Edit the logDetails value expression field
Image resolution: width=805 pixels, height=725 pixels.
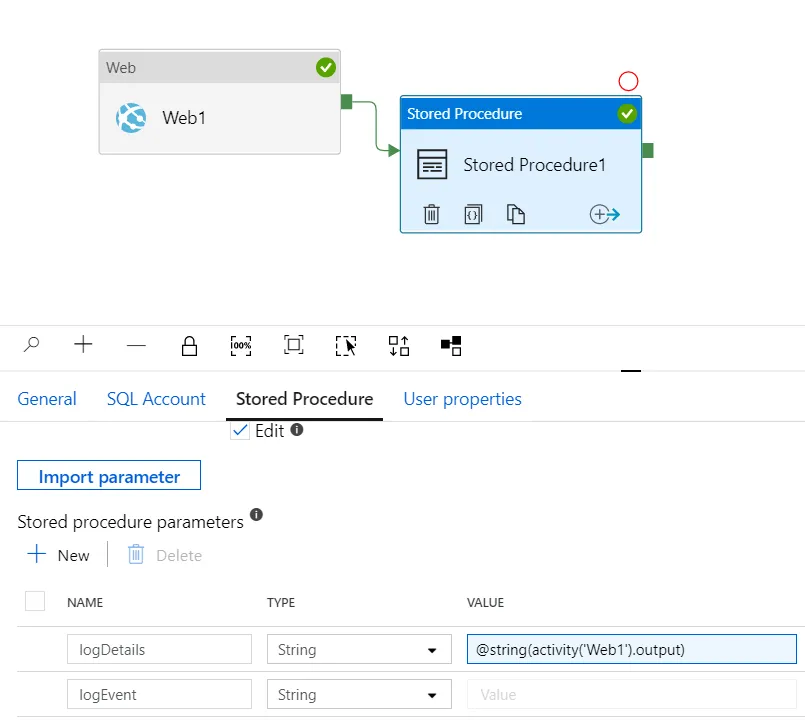click(x=632, y=650)
